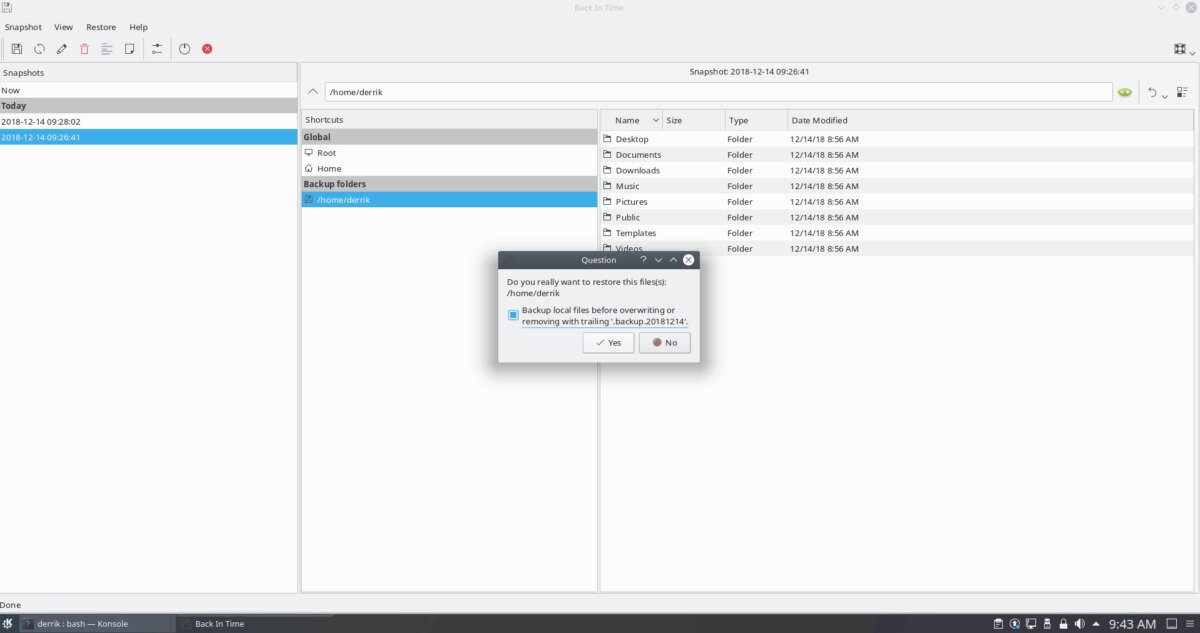Image resolution: width=1200 pixels, height=633 pixels.
Task: Open the View Snapshot Log icon
Action: tap(107, 48)
